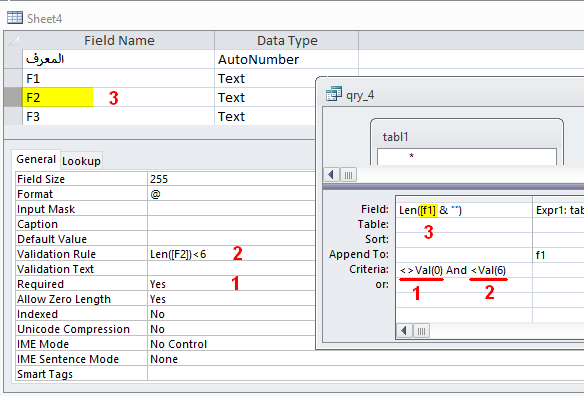Edit the Validation Rule Len([F2])<6
584x396 pixels.
231,254
